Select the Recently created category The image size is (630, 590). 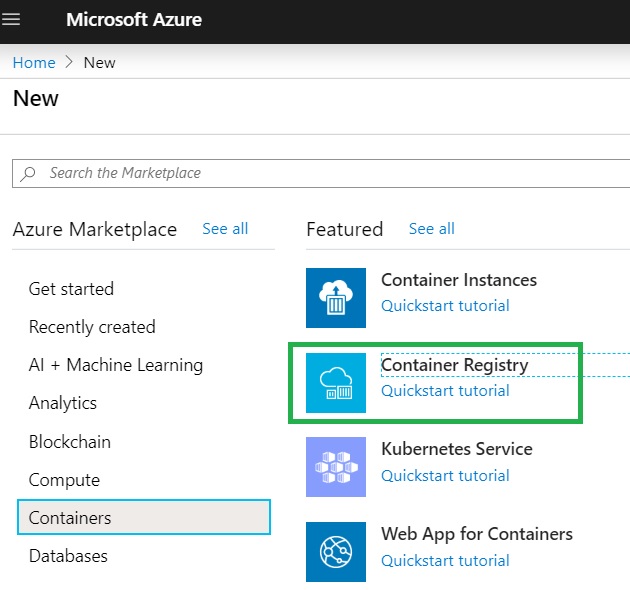coord(92,327)
